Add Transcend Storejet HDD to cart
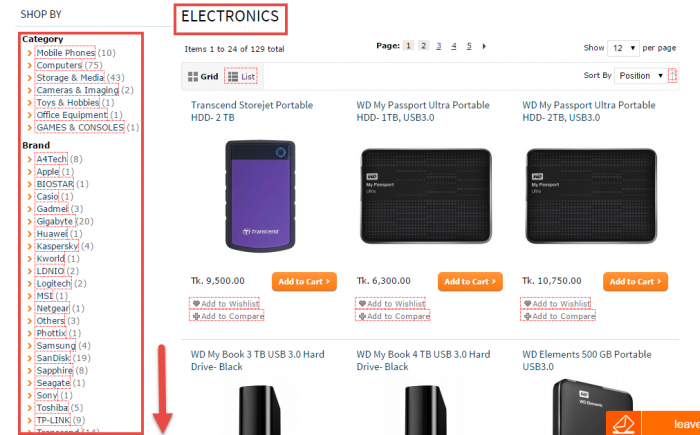The height and width of the screenshot is (435, 700). point(303,282)
